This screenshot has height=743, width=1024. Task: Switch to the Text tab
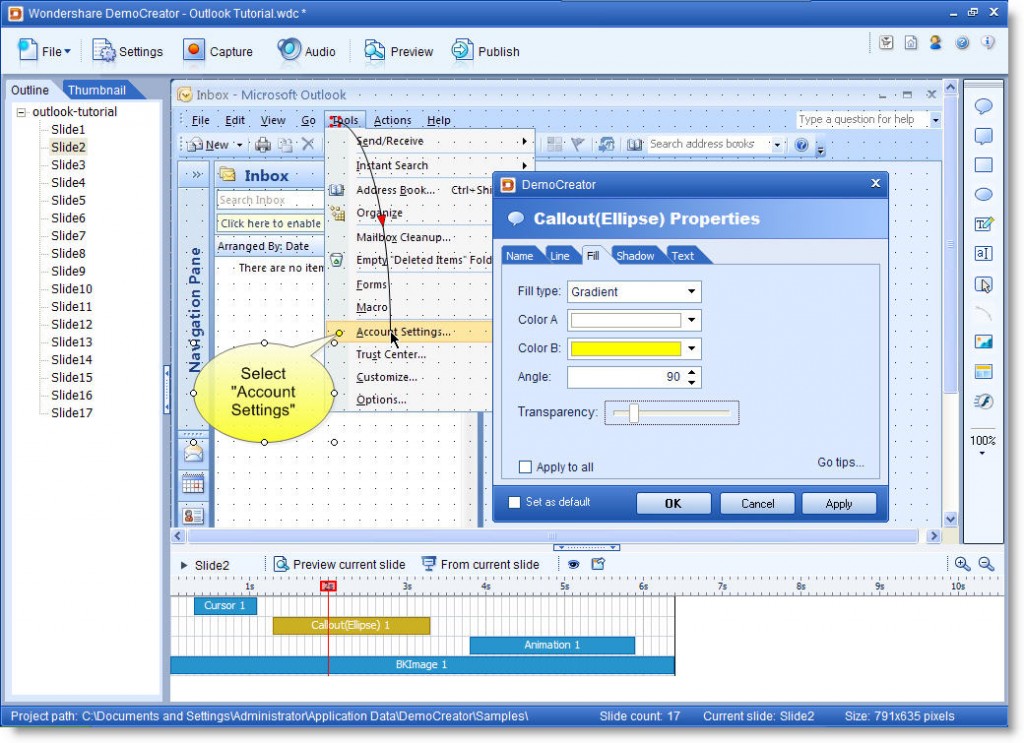point(682,256)
